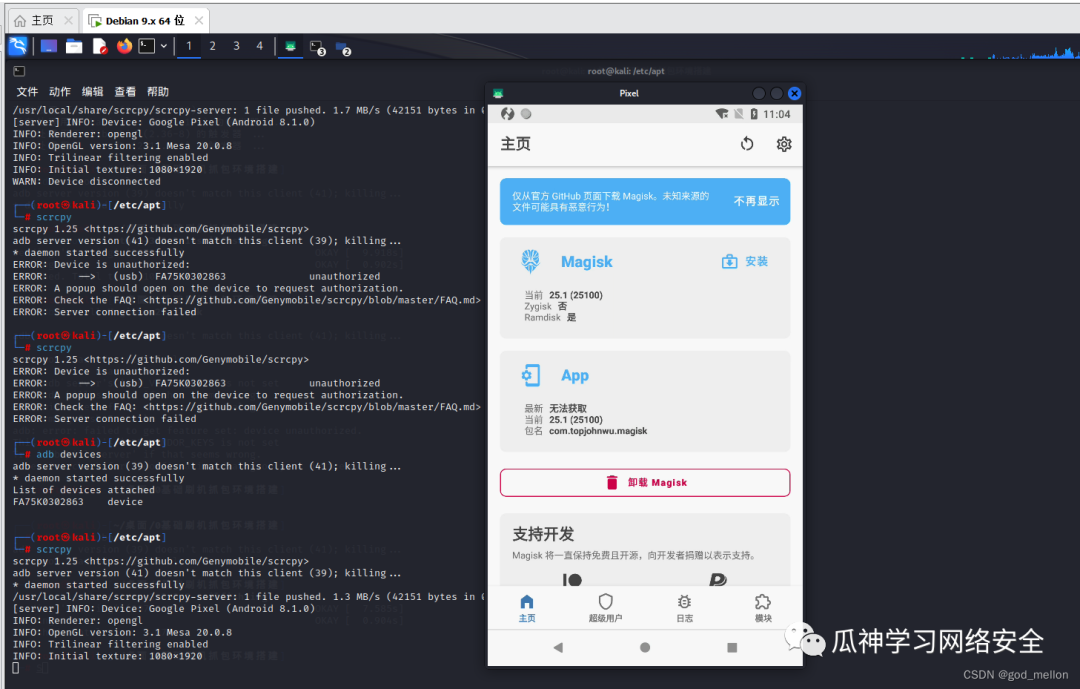Expand the terminal launcher dropdown arrow

[164, 46]
